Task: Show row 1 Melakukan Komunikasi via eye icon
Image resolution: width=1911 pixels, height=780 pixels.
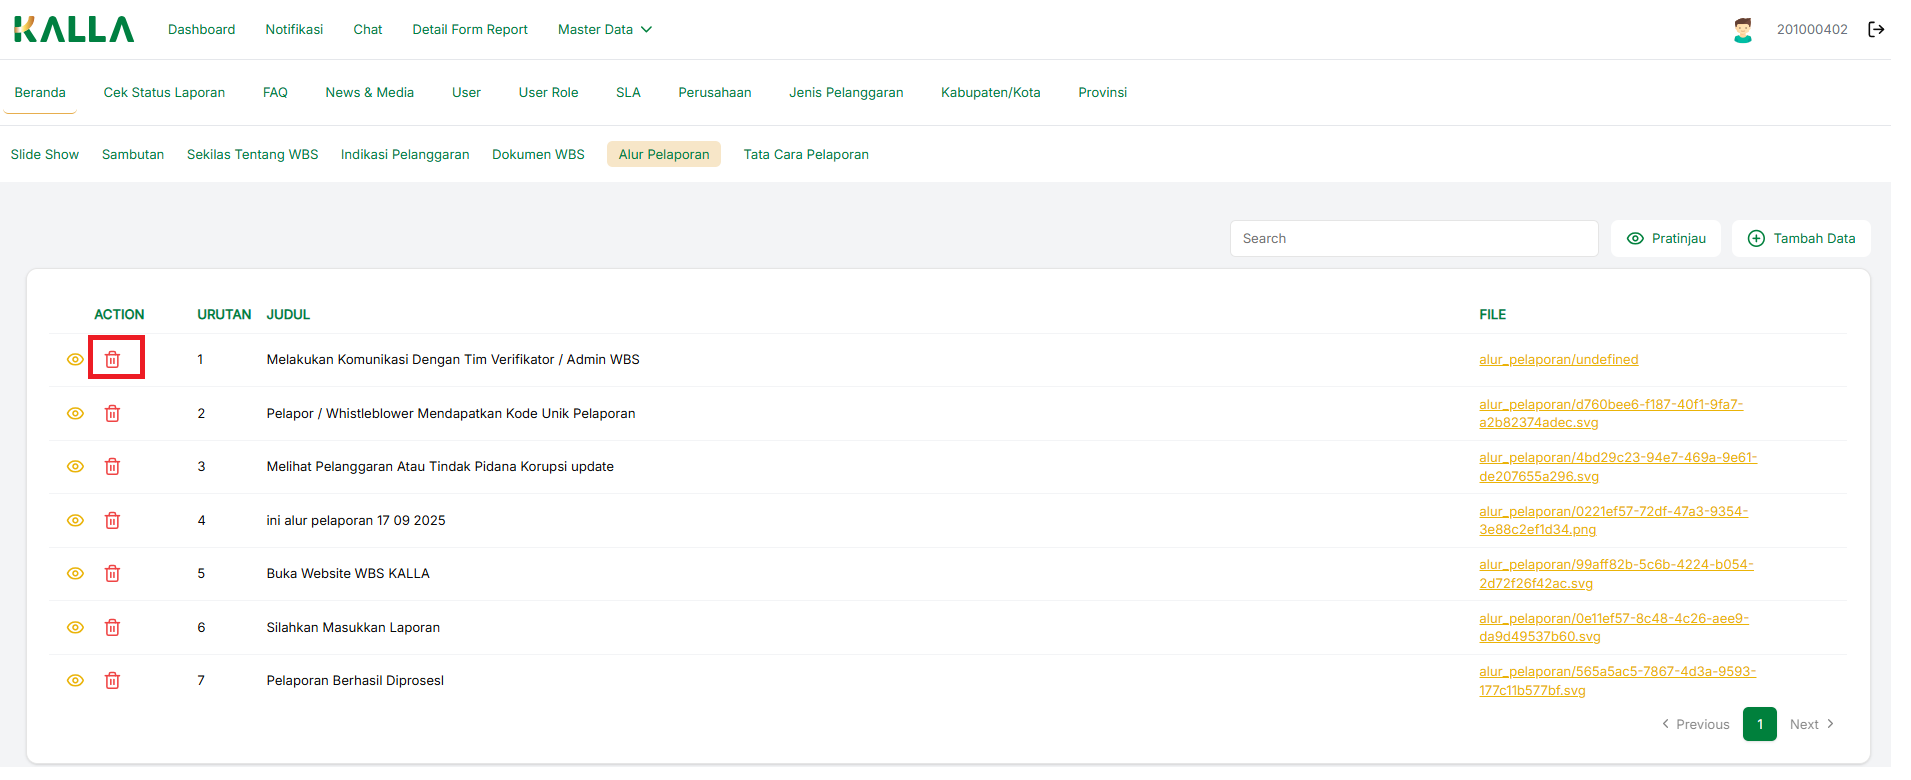Action: [75, 359]
